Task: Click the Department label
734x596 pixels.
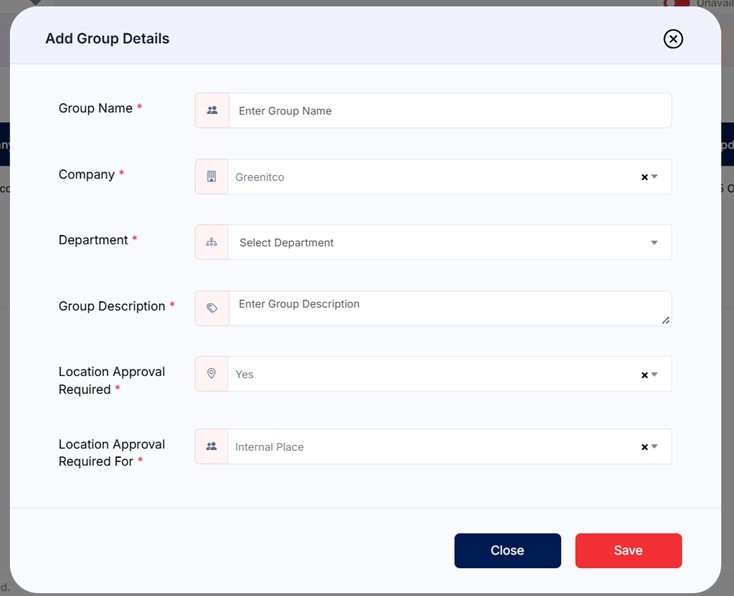Action: (x=93, y=240)
